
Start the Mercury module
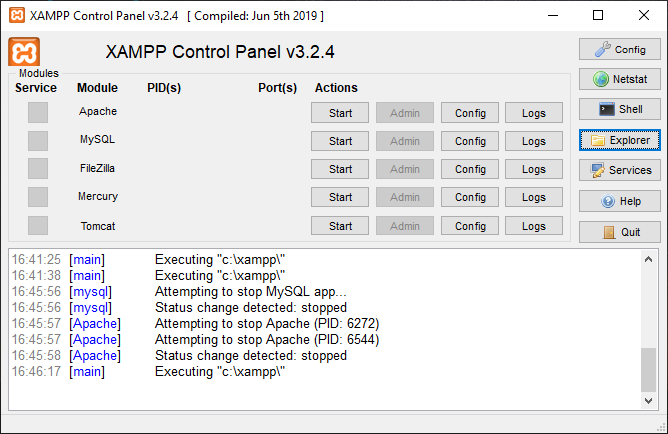[340, 197]
